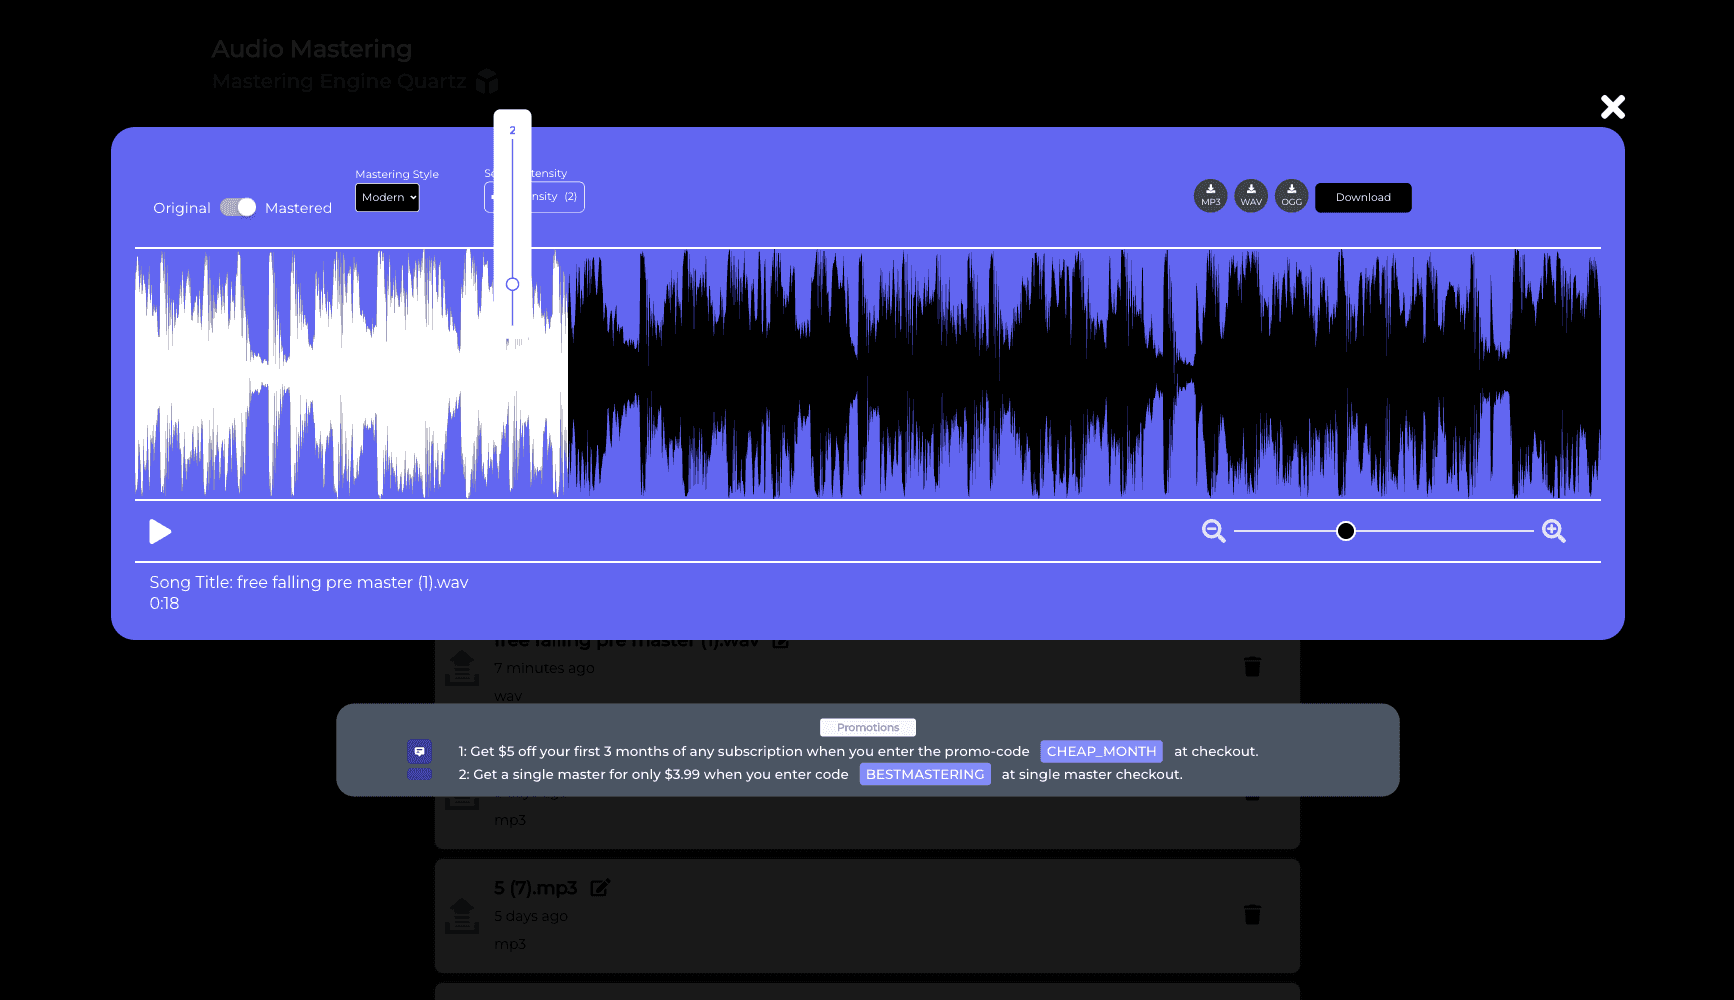Image resolution: width=1734 pixels, height=1000 pixels.
Task: Download the master as WAV
Action: [x=1251, y=196]
